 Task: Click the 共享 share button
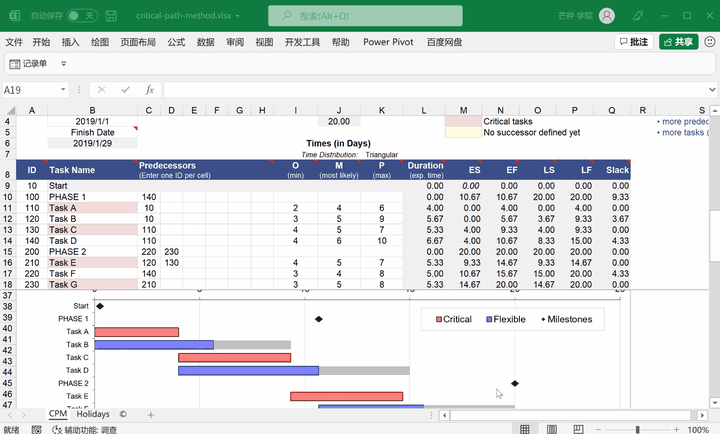[x=678, y=42]
